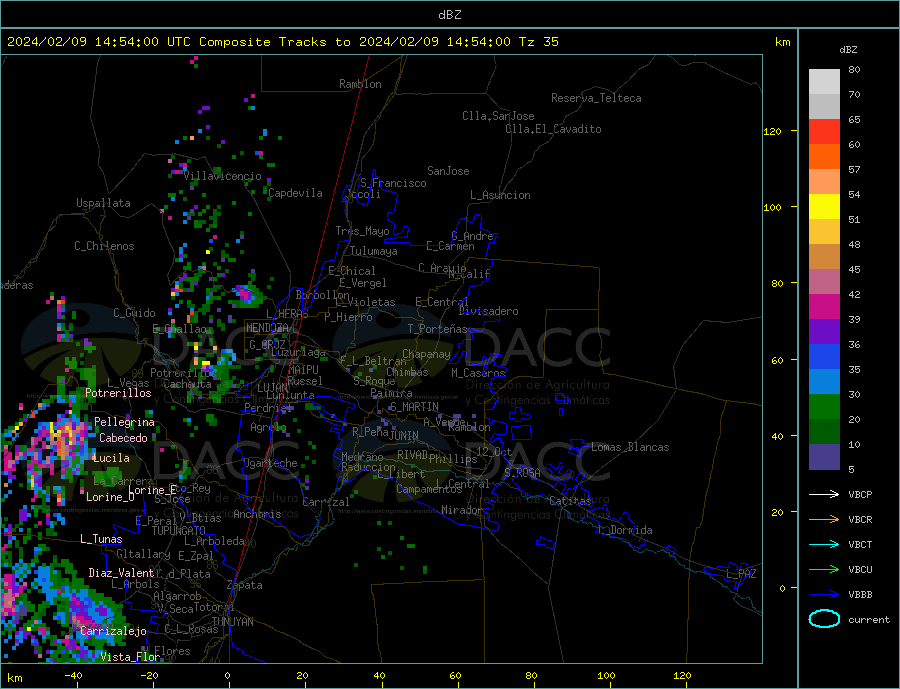Click the green VBCU arrow legend icon
Viewport: 900px width, 689px height.
[x=824, y=570]
